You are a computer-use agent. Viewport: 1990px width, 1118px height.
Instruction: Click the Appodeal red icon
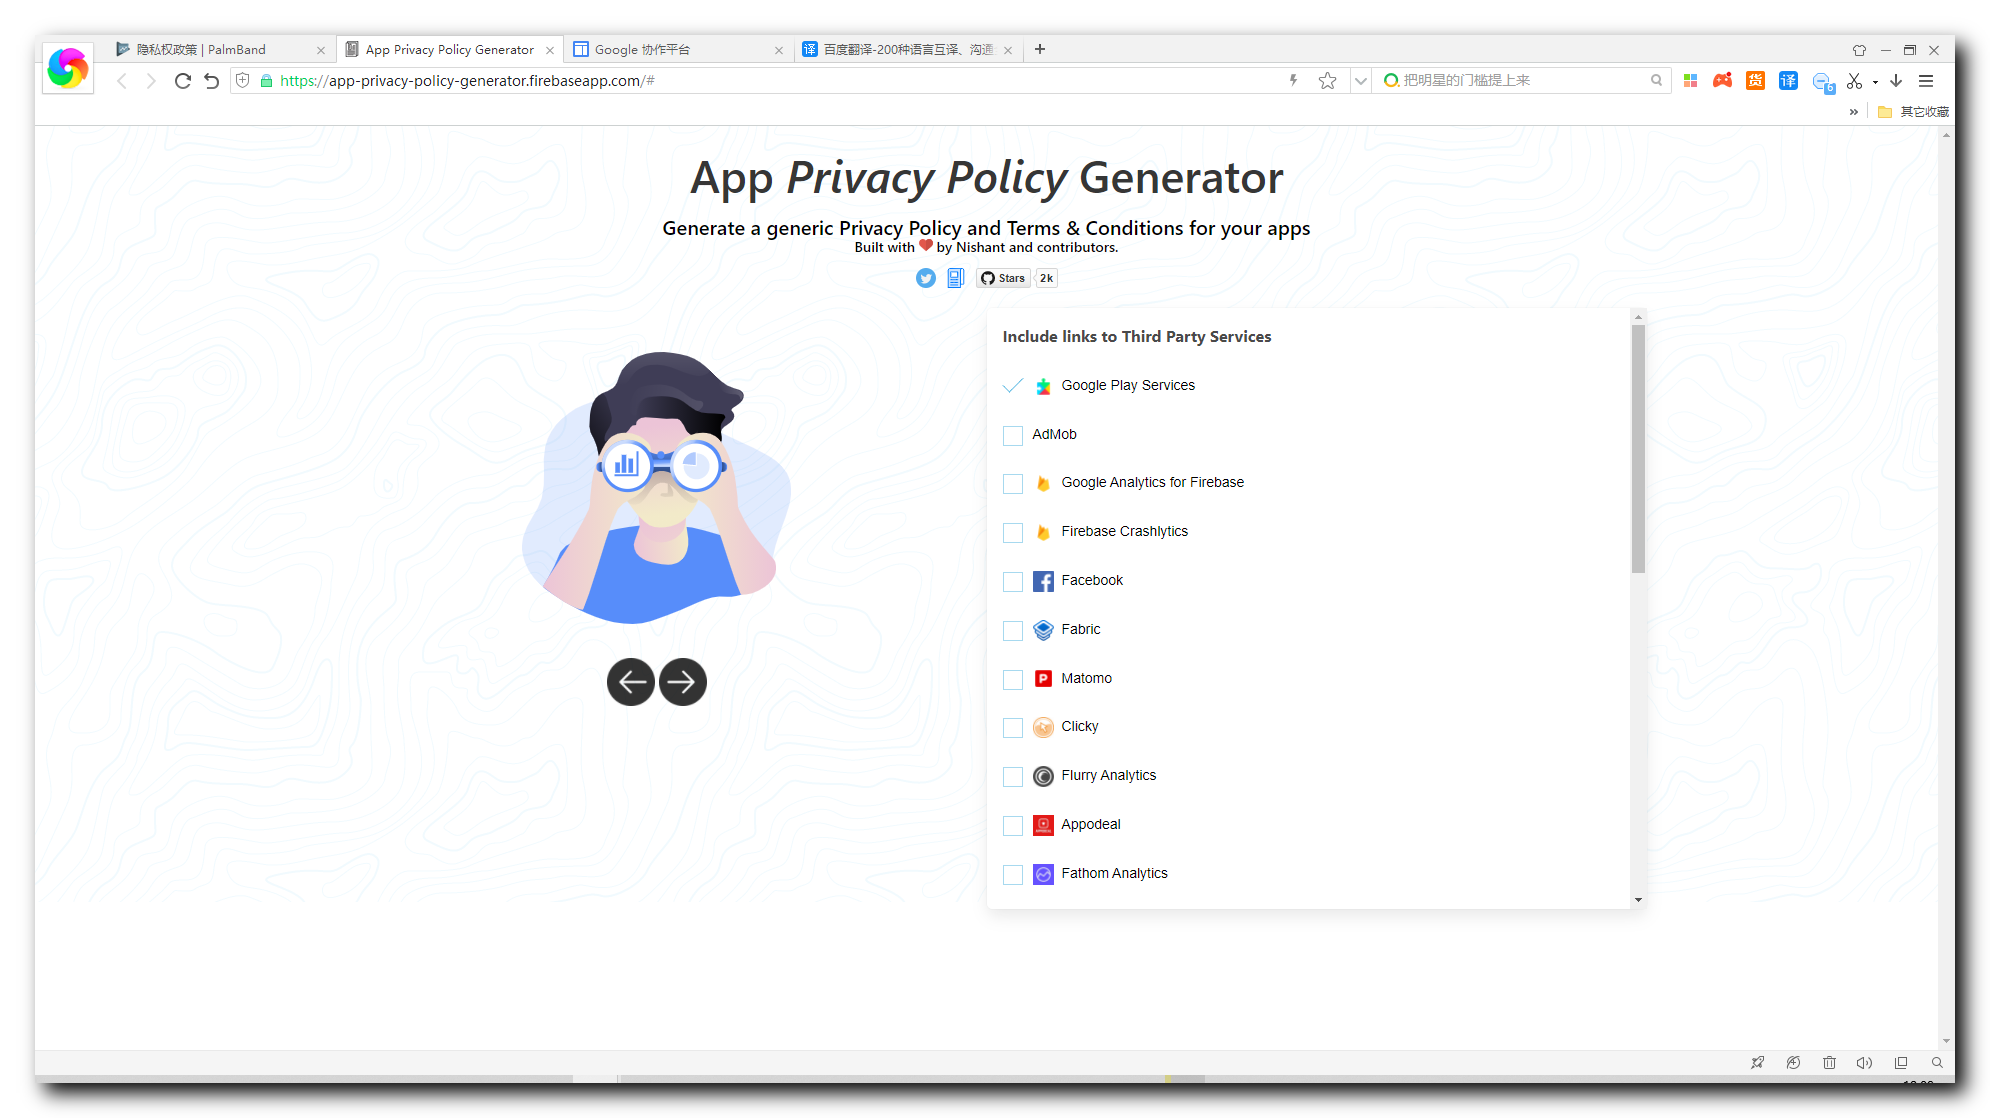pos(1043,824)
